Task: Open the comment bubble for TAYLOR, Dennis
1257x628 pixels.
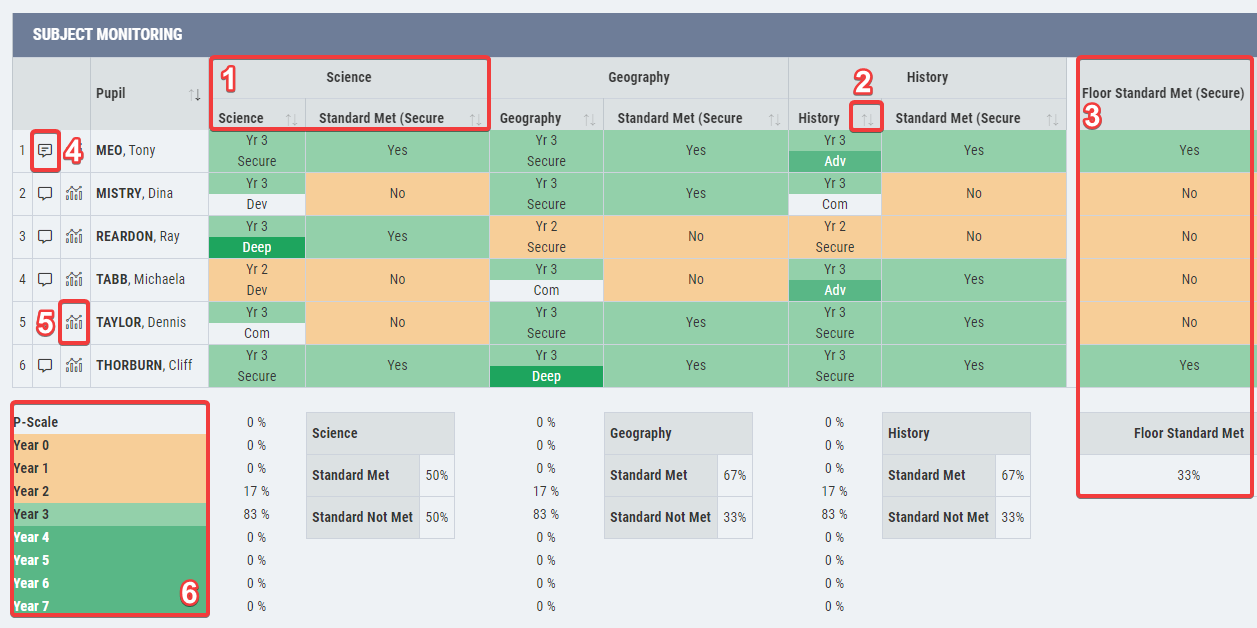Action: click(x=46, y=322)
